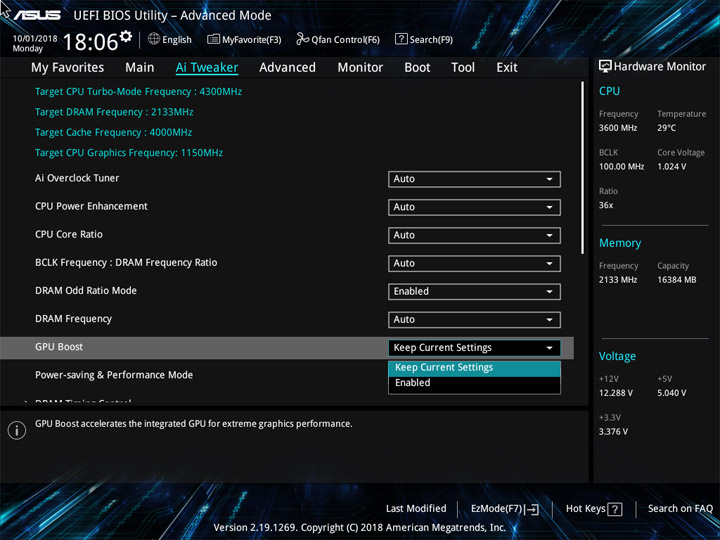Click the info icon beside the help text
720x540 pixels.
(x=17, y=430)
